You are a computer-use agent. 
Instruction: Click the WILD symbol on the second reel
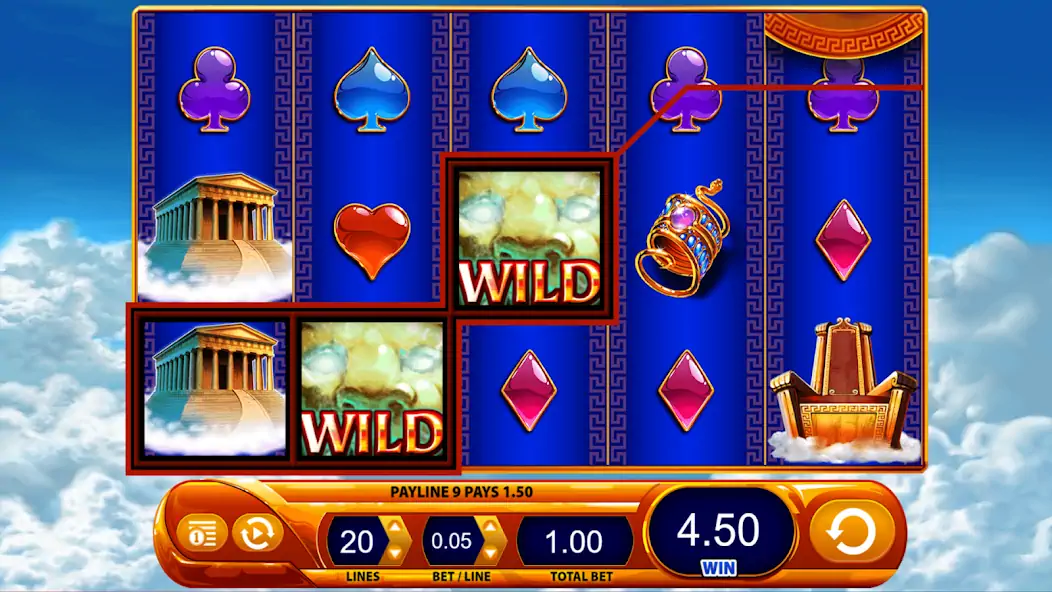(x=372, y=389)
